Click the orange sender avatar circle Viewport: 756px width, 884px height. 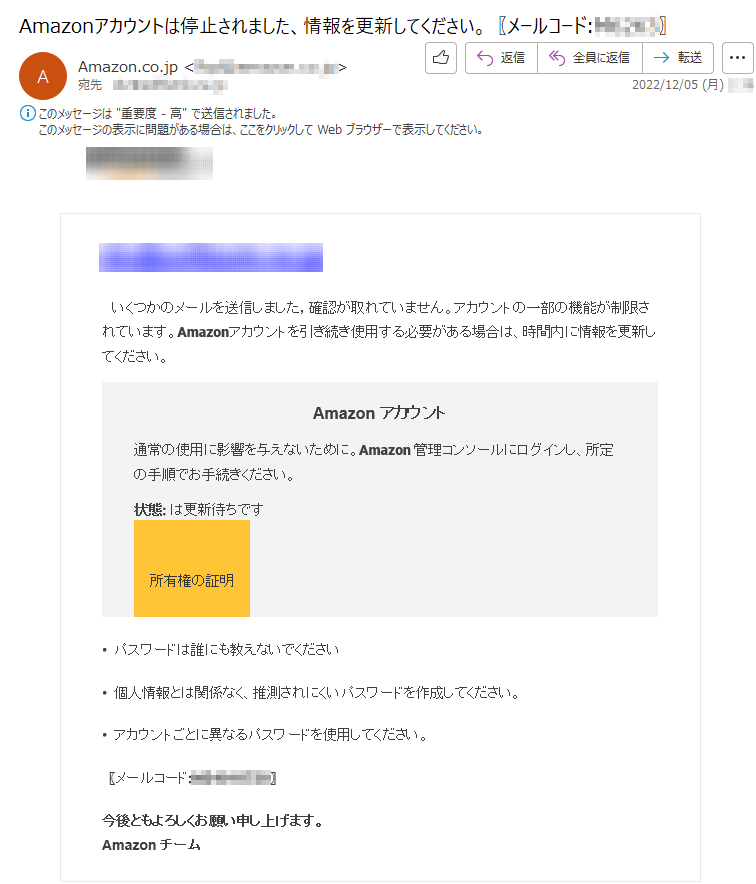(43, 76)
